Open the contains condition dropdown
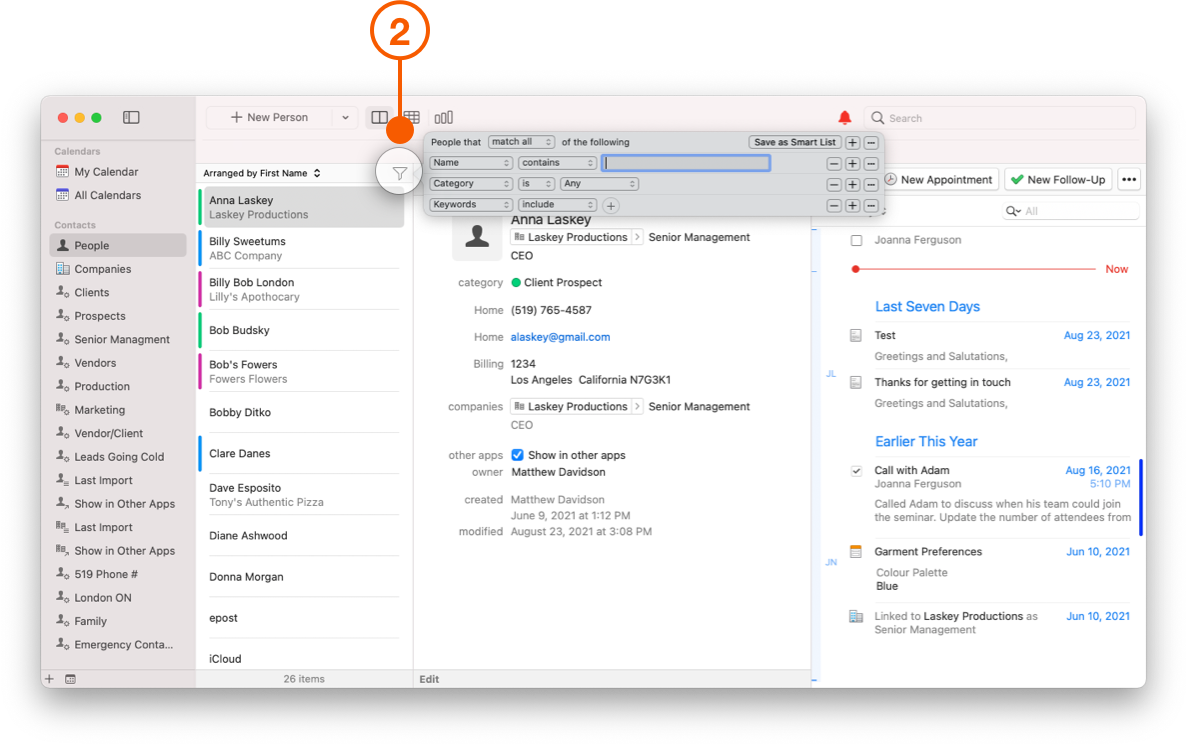1188x744 pixels. point(556,162)
